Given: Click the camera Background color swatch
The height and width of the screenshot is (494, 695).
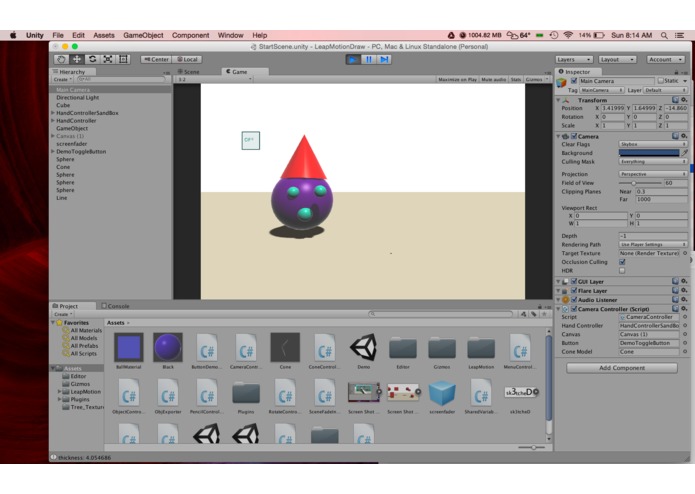Looking at the screenshot, I should coord(649,153).
